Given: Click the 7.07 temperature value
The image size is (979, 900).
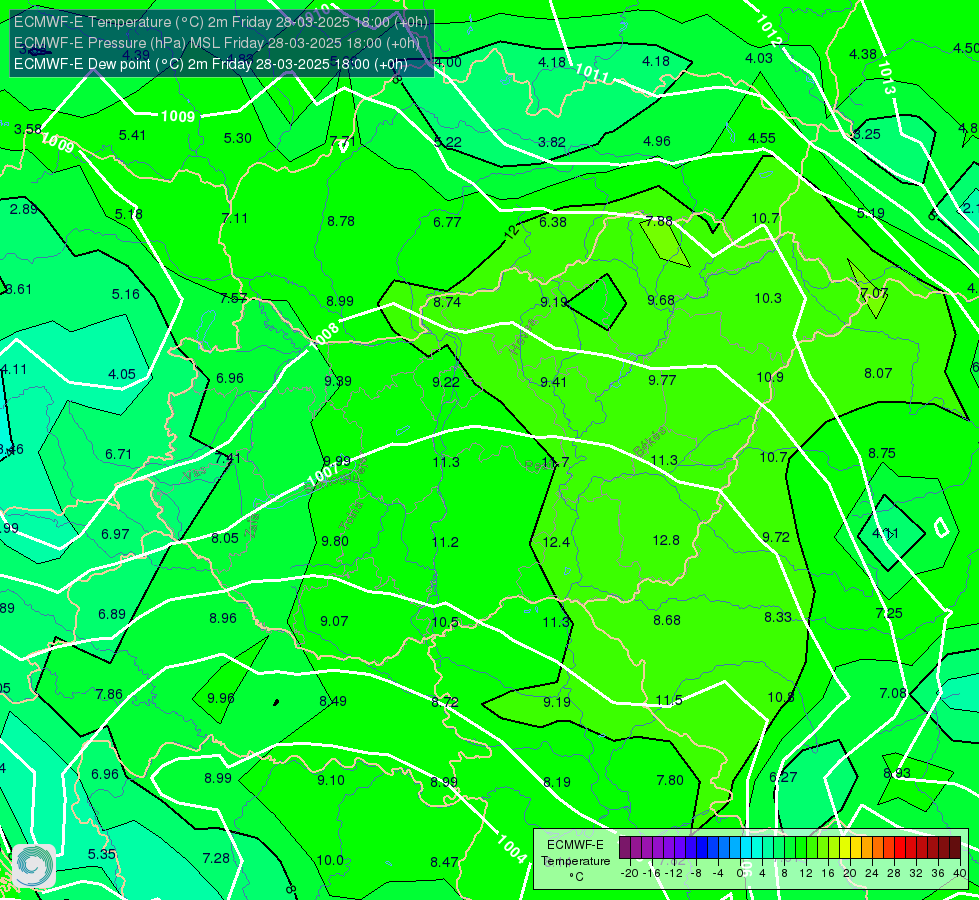Looking at the screenshot, I should [x=874, y=293].
